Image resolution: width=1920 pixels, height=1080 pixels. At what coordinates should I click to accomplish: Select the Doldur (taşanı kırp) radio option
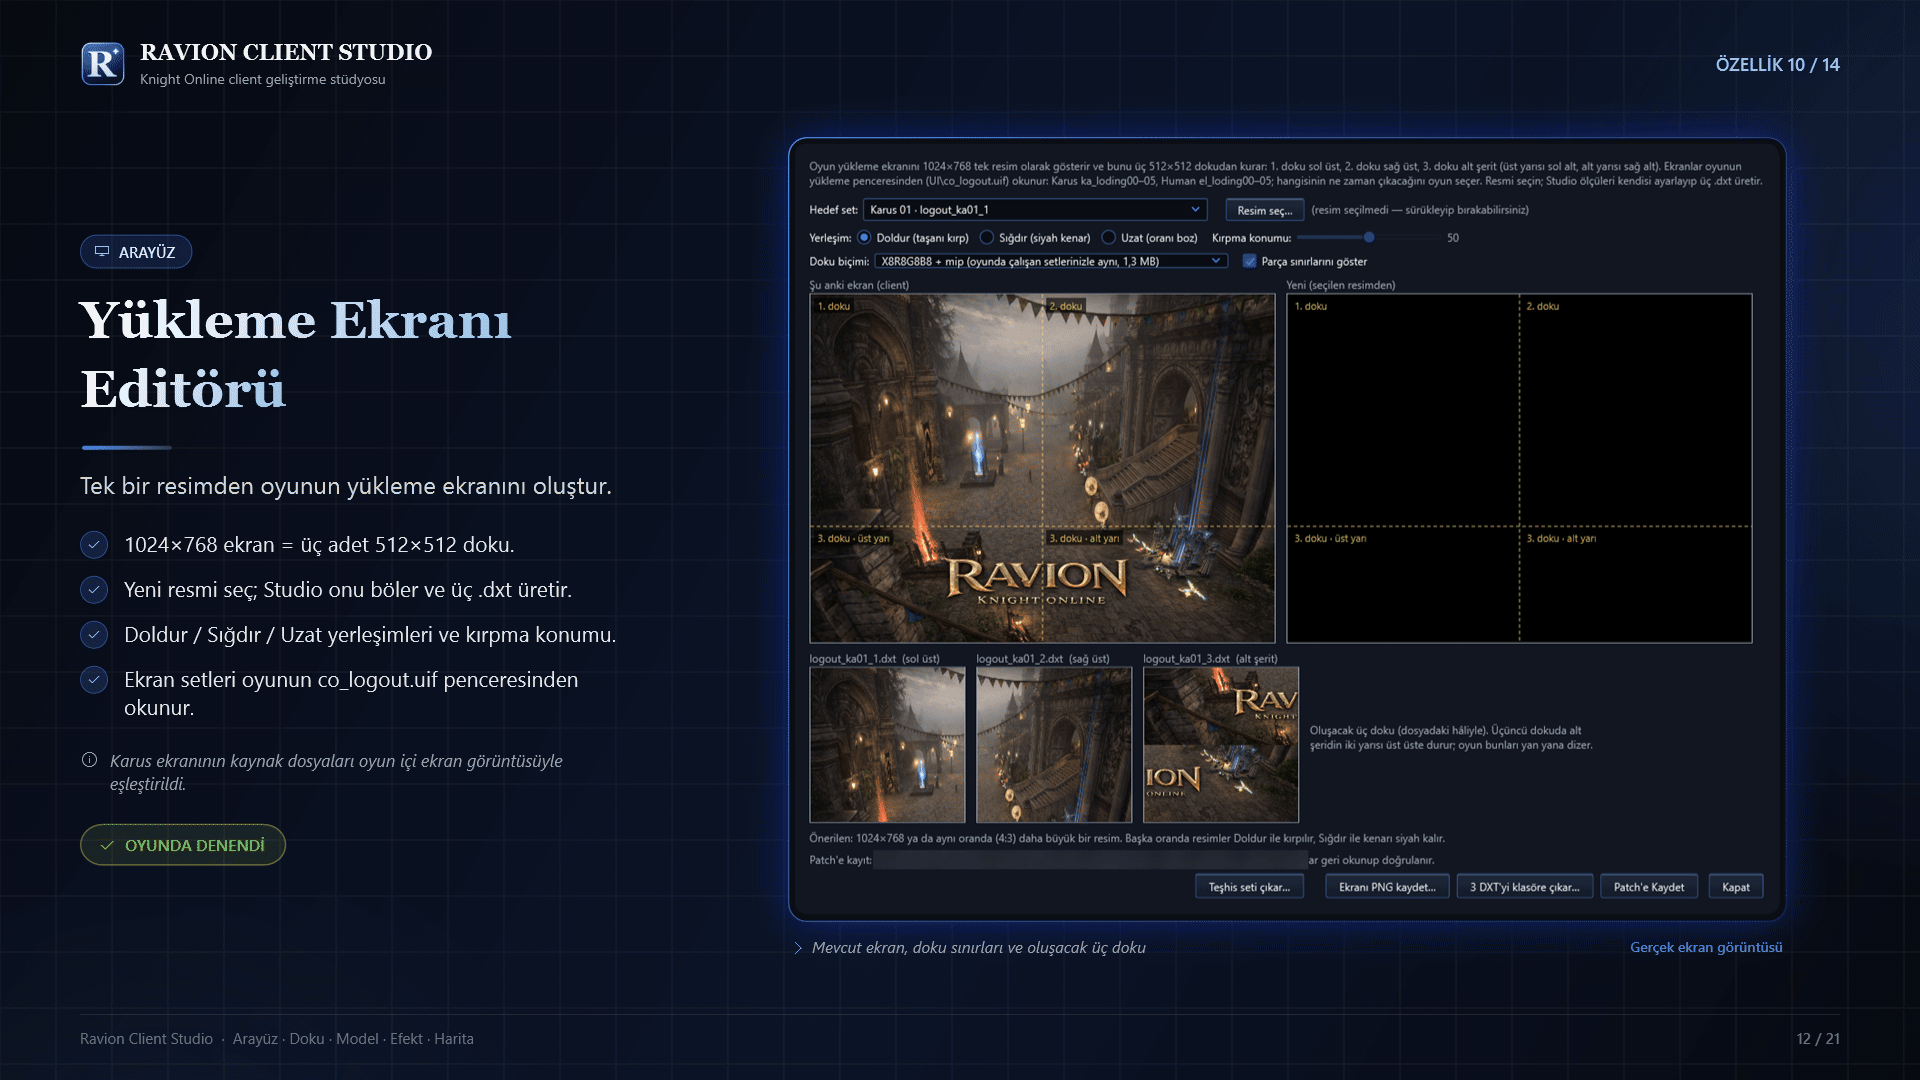864,238
